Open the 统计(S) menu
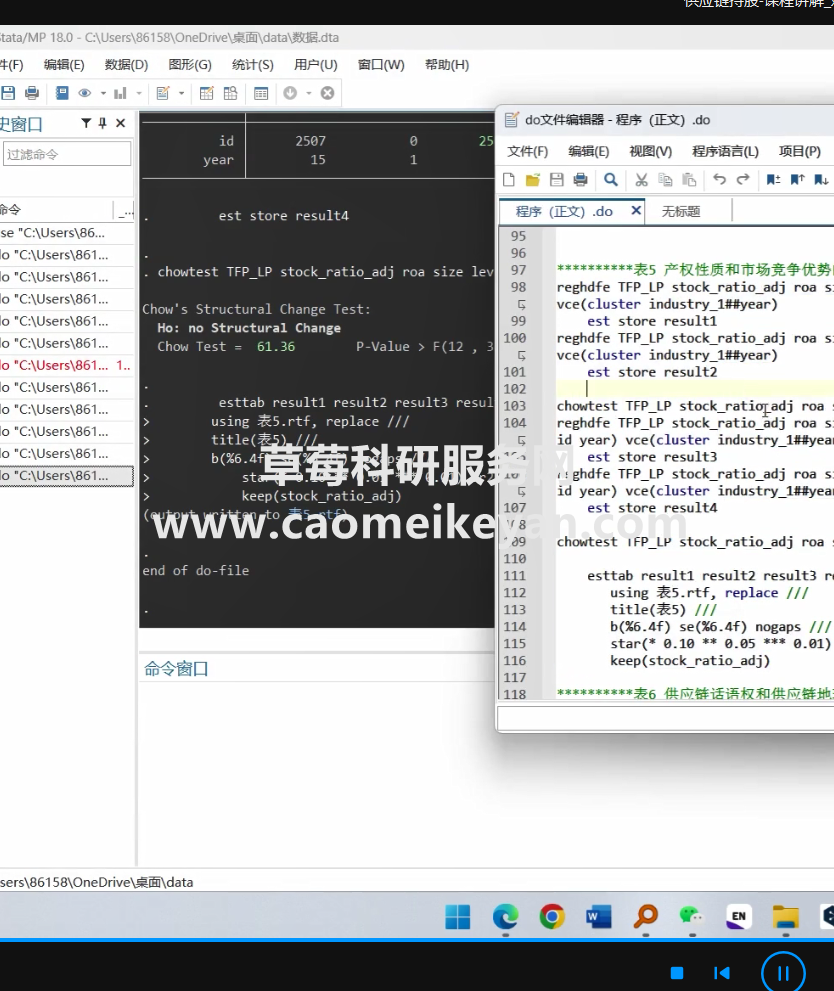 click(x=253, y=64)
